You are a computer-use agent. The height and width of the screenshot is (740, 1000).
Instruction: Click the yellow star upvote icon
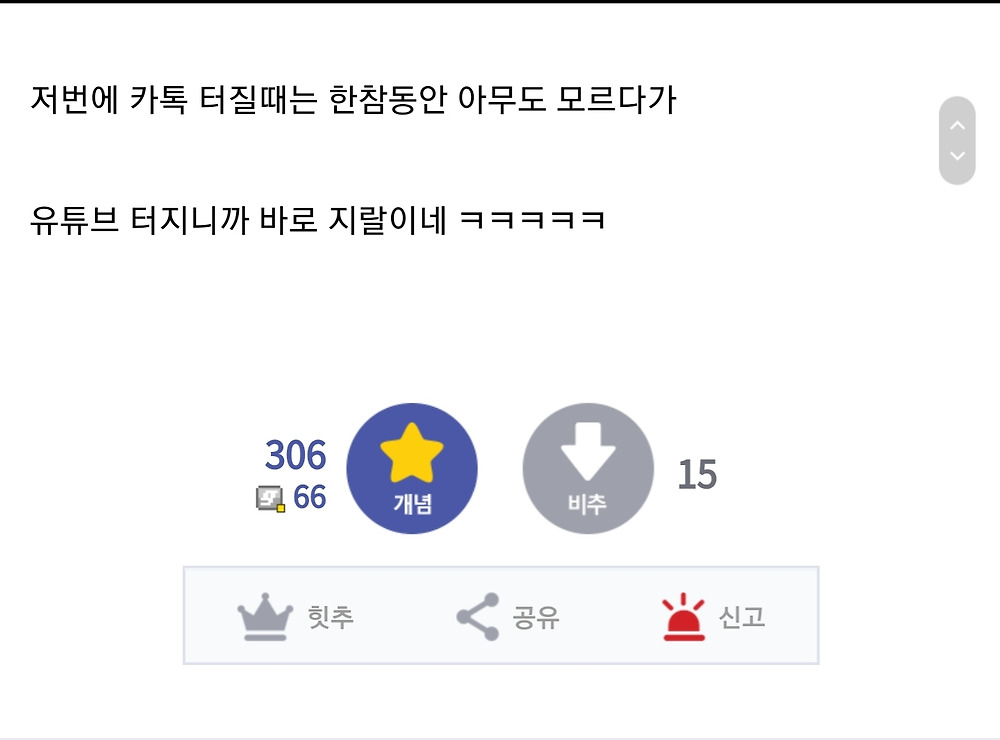tap(412, 453)
